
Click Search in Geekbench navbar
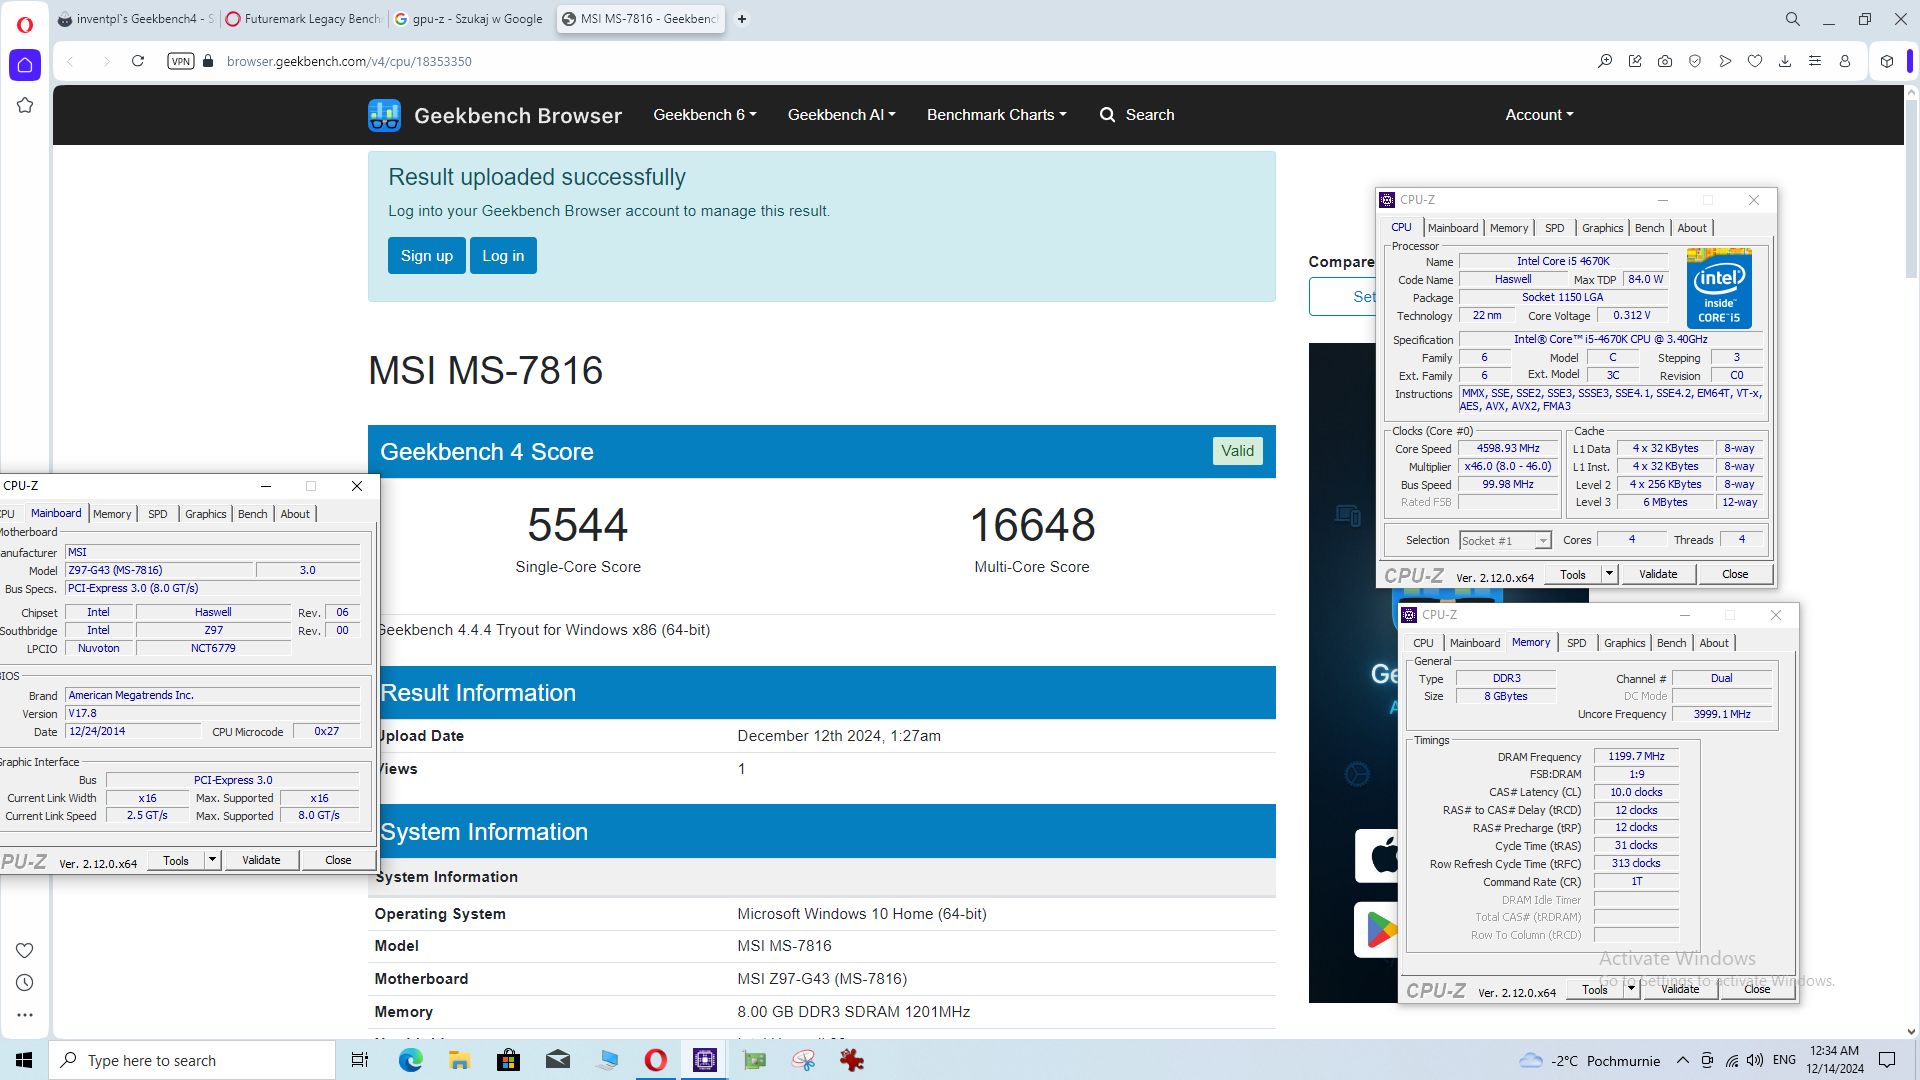coord(1137,115)
